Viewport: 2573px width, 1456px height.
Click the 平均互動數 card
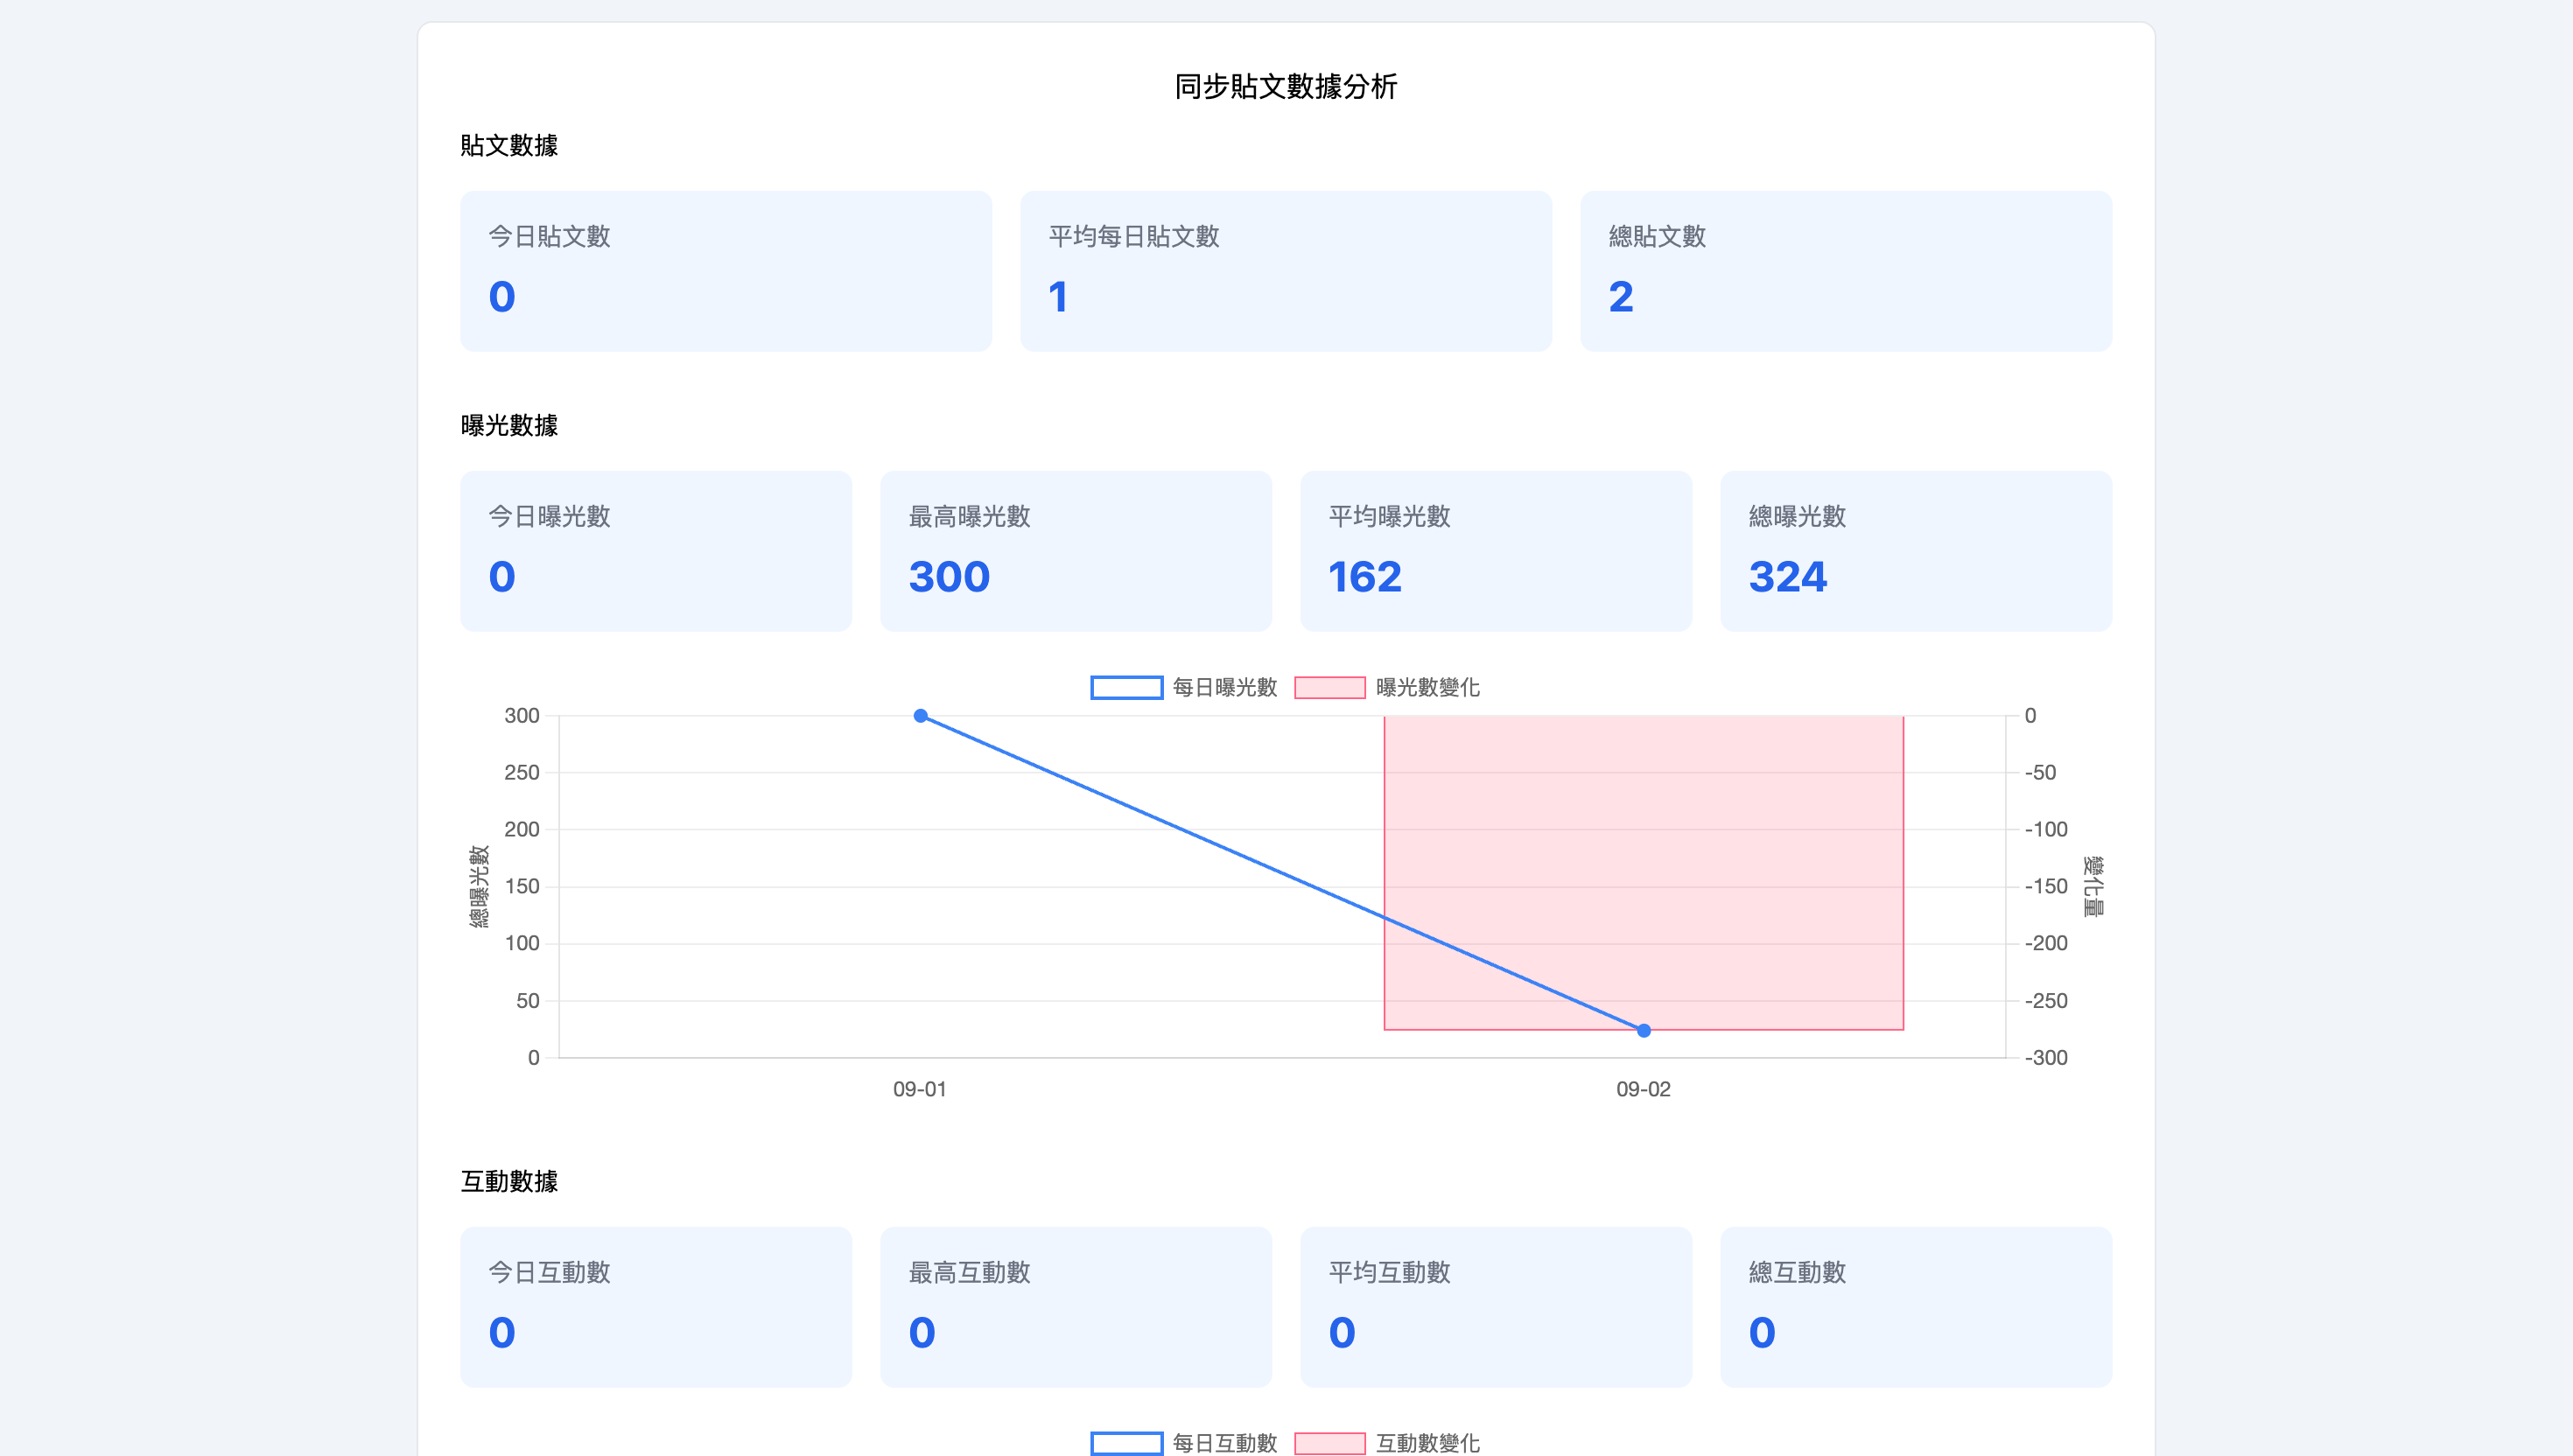click(1496, 1307)
